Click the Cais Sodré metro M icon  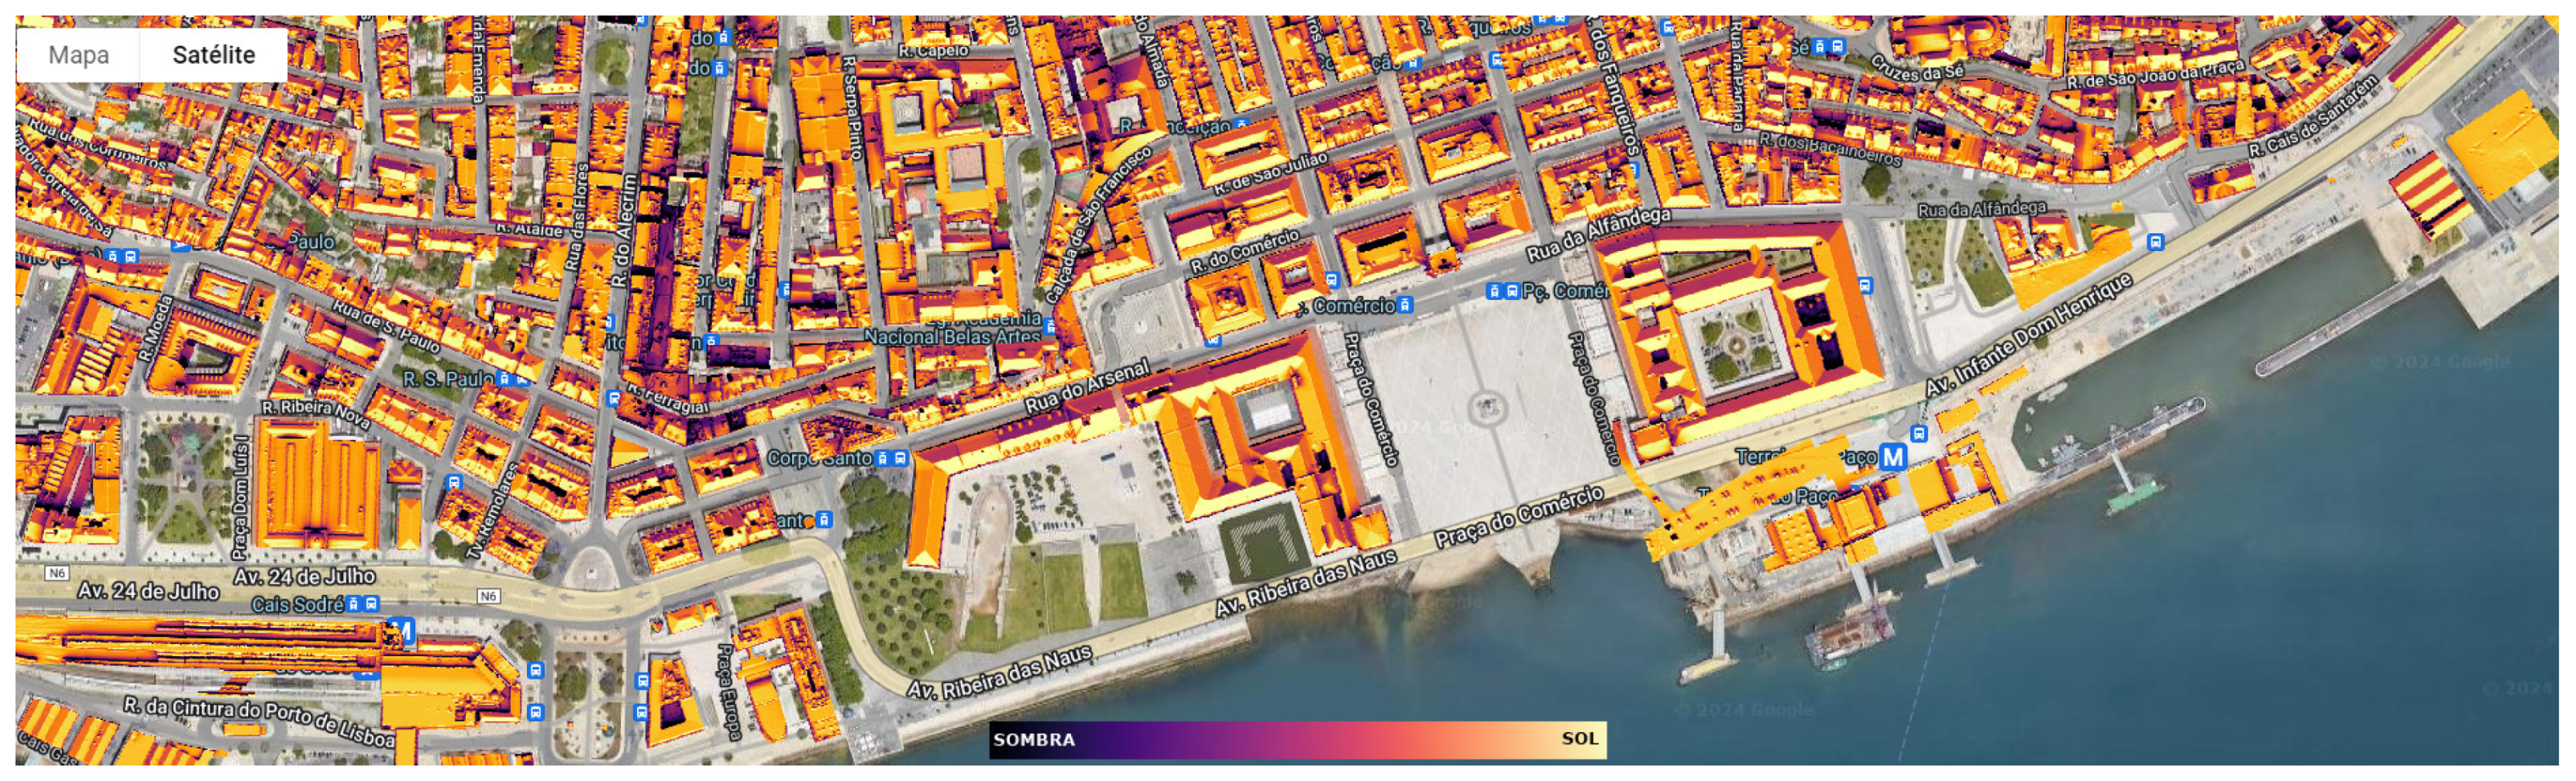(x=401, y=630)
